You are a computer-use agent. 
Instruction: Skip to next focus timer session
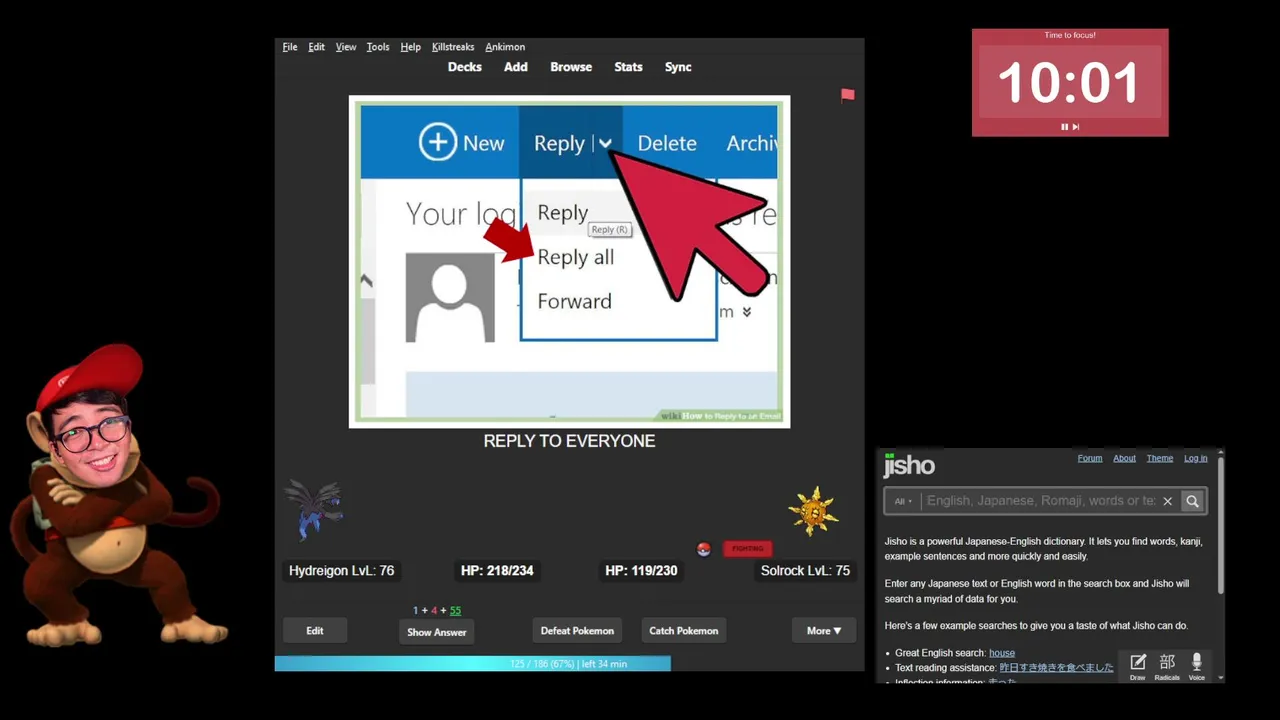tap(1076, 127)
